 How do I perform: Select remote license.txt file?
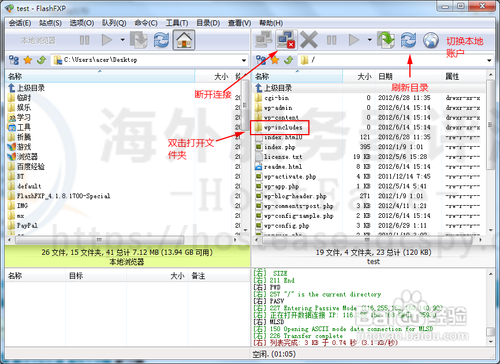tap(279, 157)
